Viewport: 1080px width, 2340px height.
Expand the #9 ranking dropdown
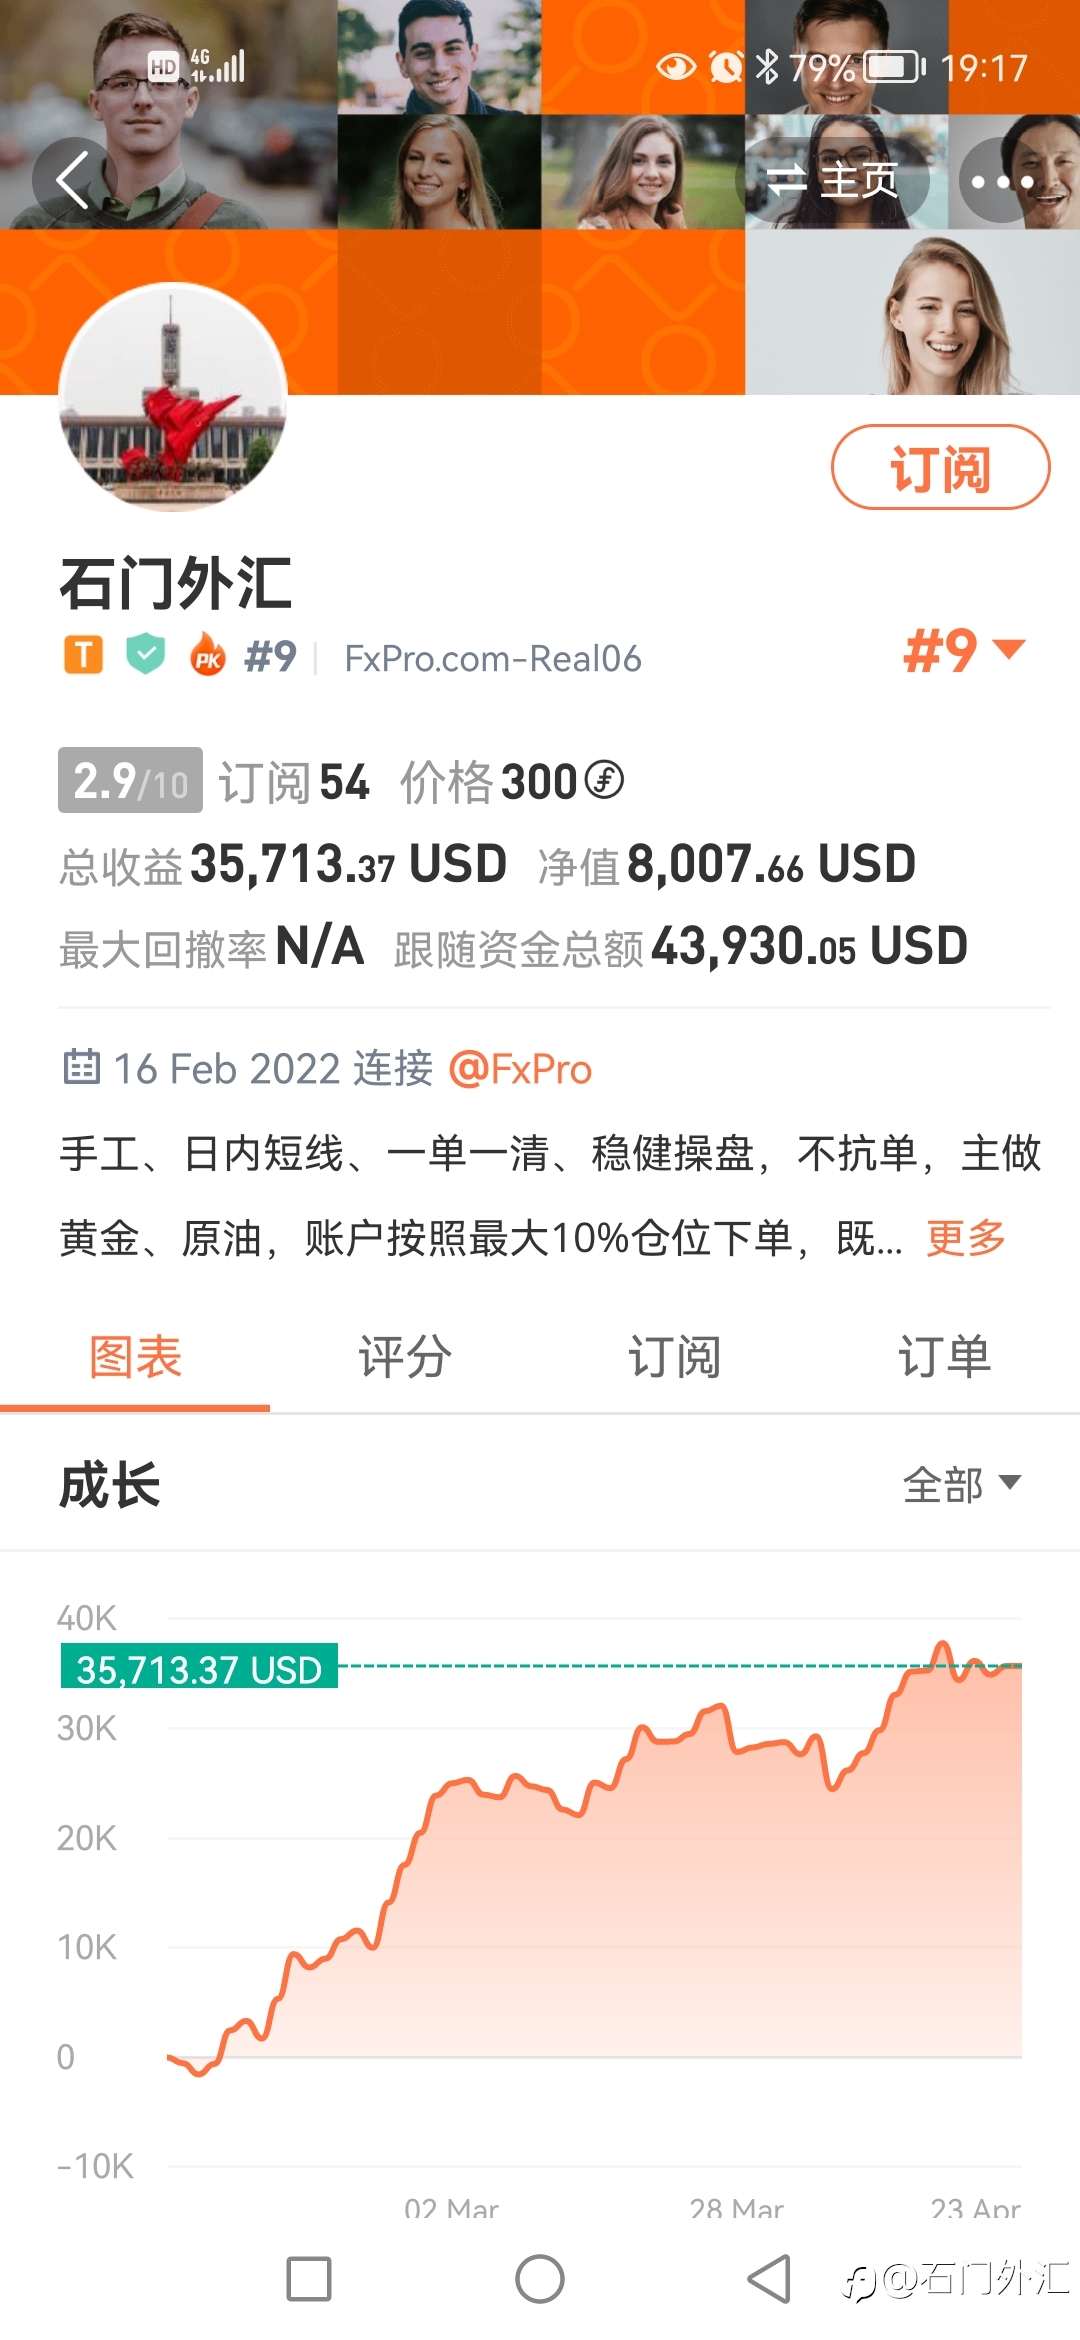pos(964,651)
